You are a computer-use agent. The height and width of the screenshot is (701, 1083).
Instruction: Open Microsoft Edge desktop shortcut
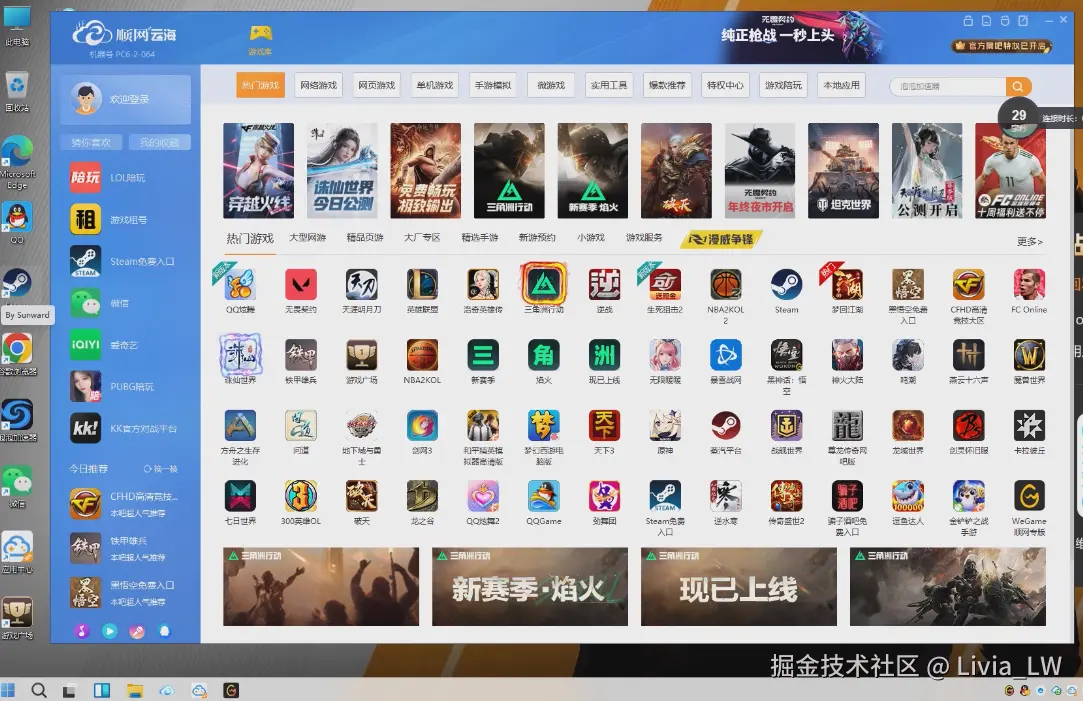pos(17,163)
